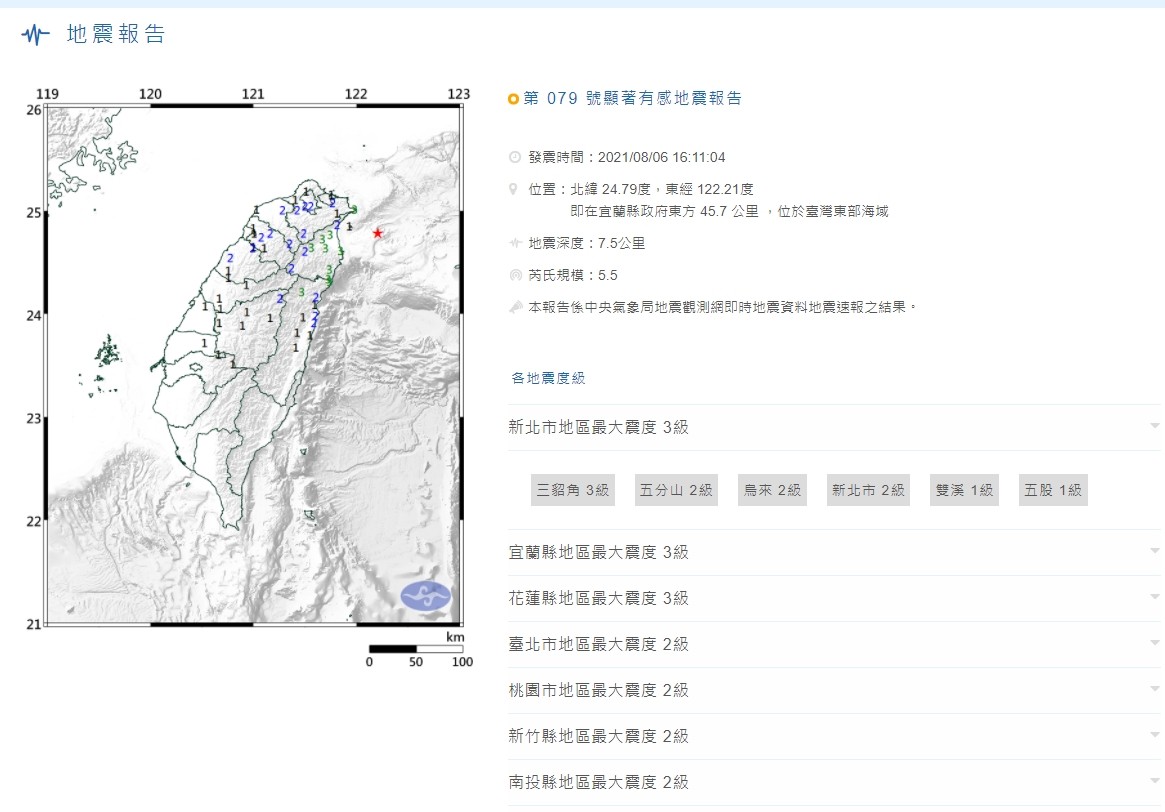Viewport: 1165px width, 812px height.
Task: Open the 臺北市地區最大震度 2級 dropdown arrow
Action: [1155, 644]
